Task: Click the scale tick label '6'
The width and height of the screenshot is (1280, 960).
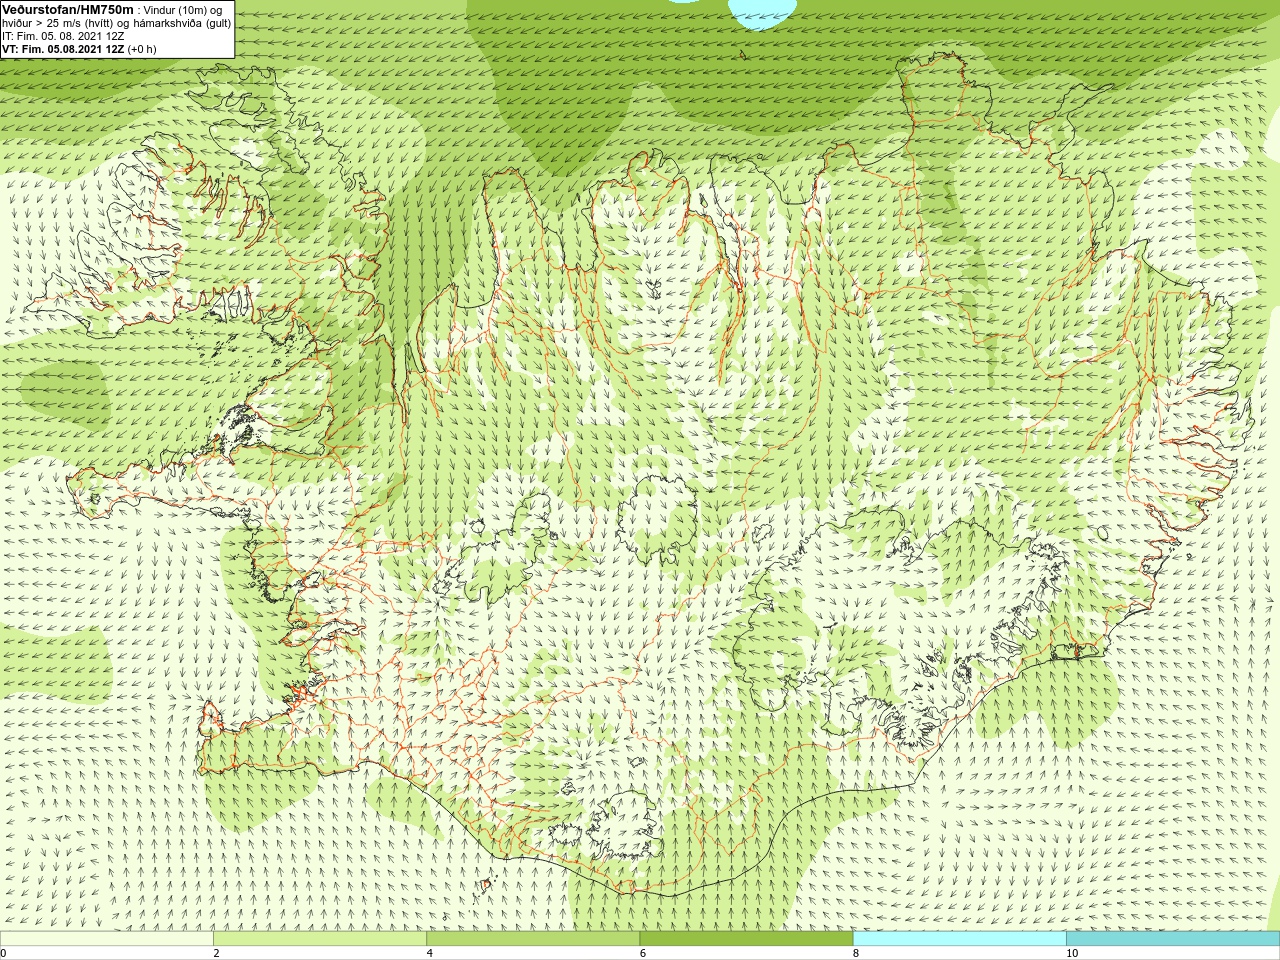Action: [642, 953]
